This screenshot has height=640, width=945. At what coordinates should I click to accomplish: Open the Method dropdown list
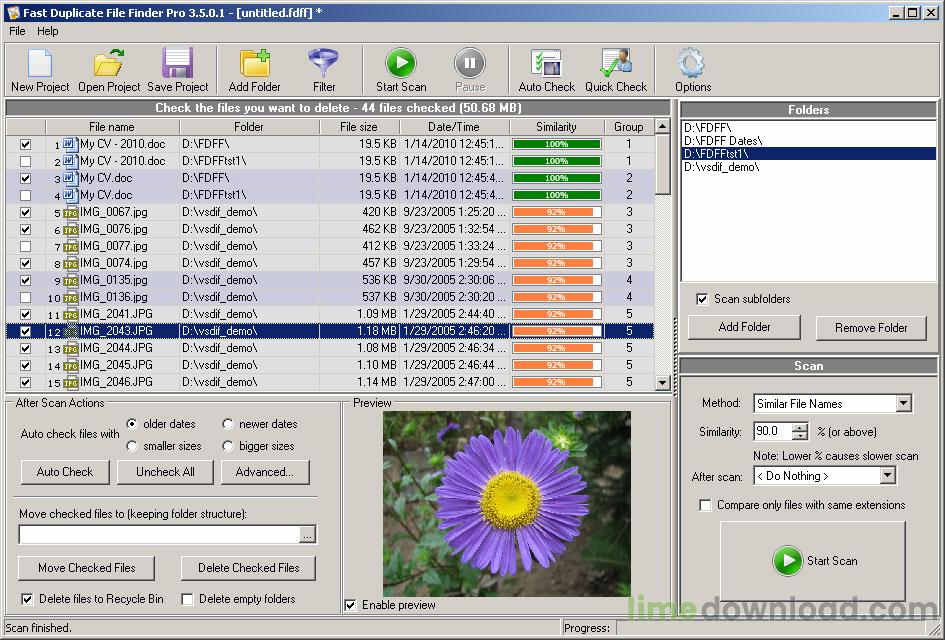coord(906,403)
